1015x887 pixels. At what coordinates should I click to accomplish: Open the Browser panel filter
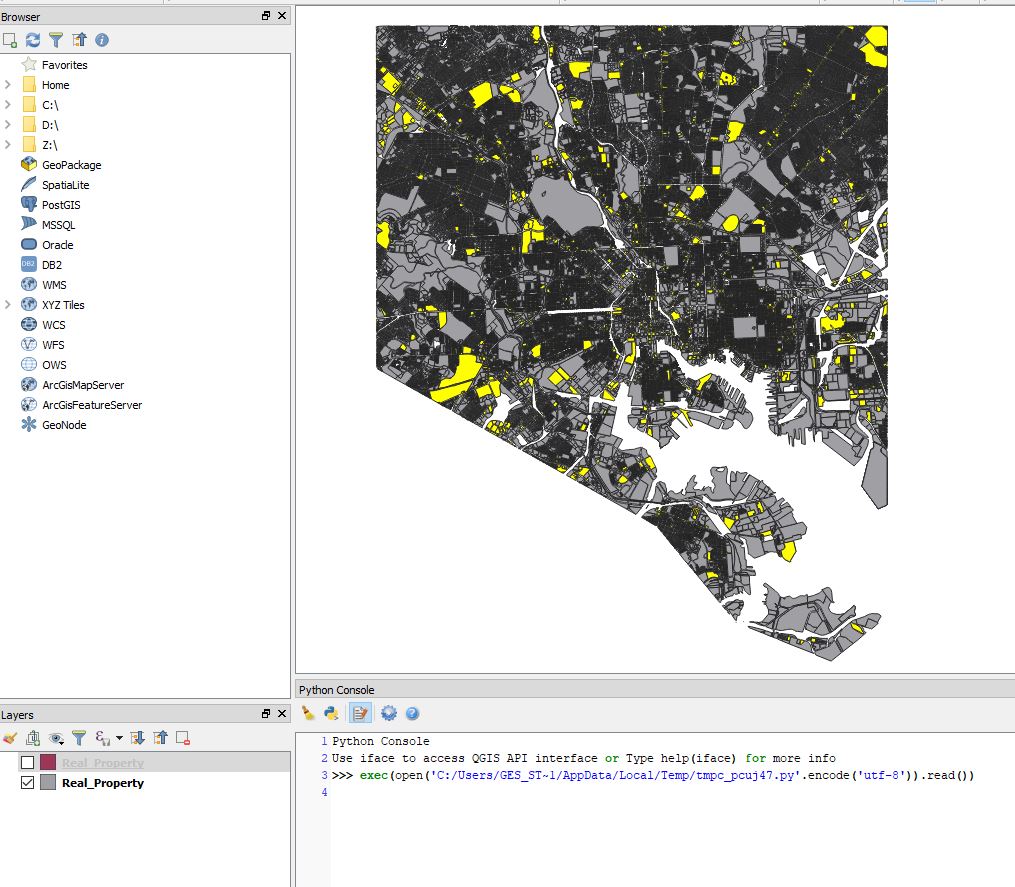(56, 40)
